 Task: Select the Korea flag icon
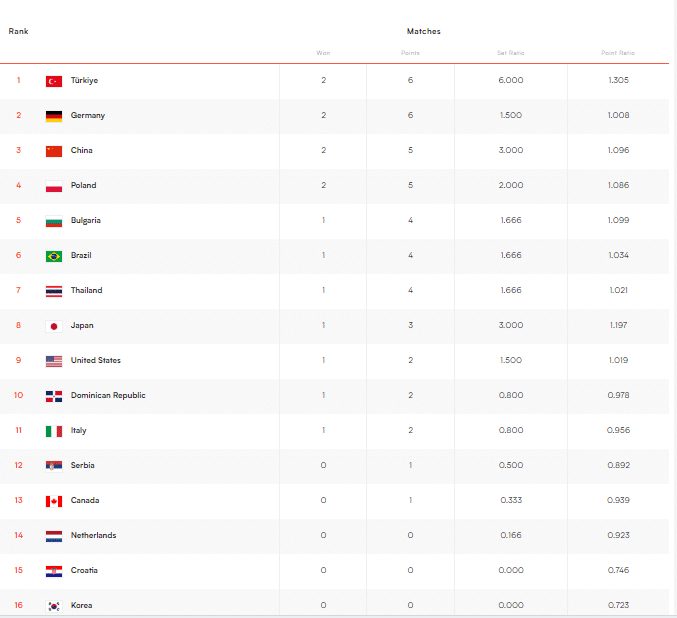[x=54, y=606]
